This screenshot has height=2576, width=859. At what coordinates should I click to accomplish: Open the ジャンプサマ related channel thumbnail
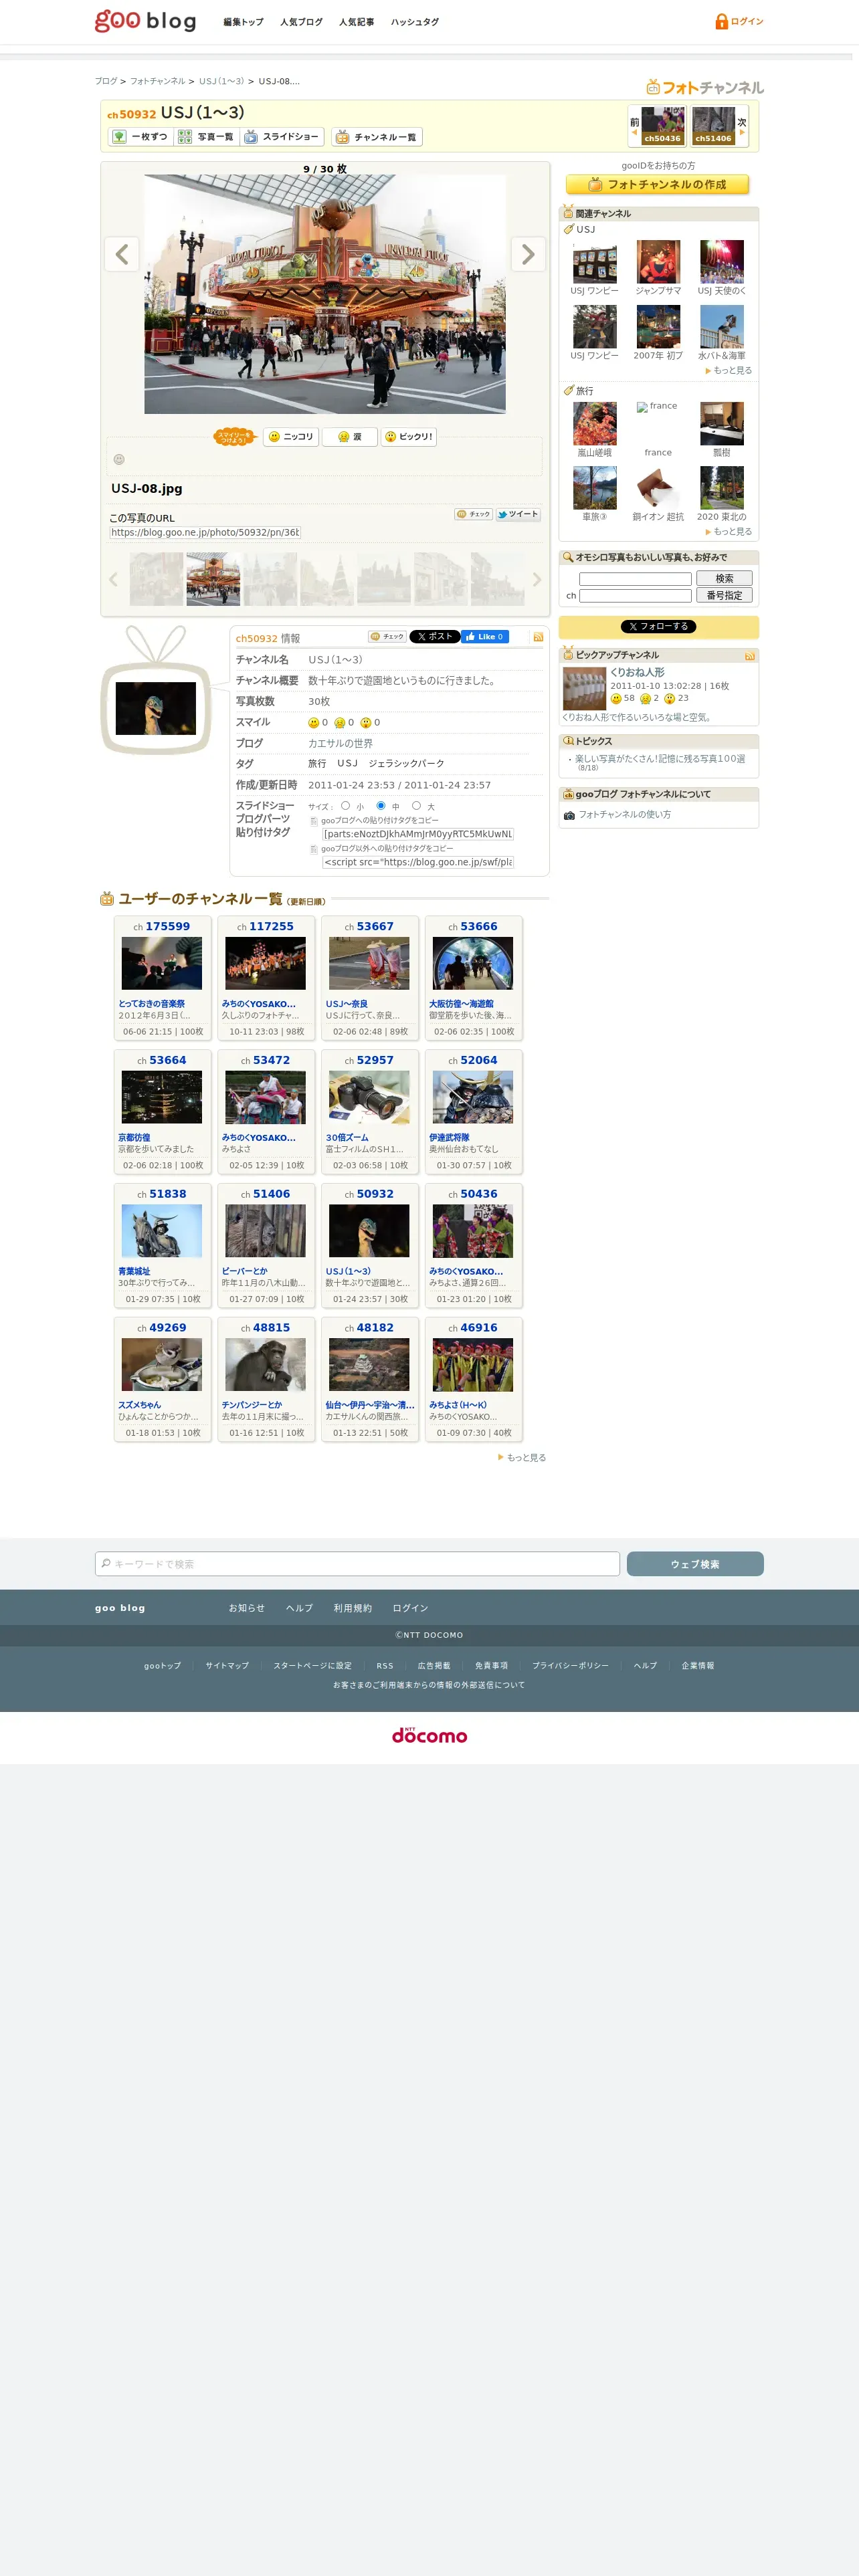pos(658,262)
